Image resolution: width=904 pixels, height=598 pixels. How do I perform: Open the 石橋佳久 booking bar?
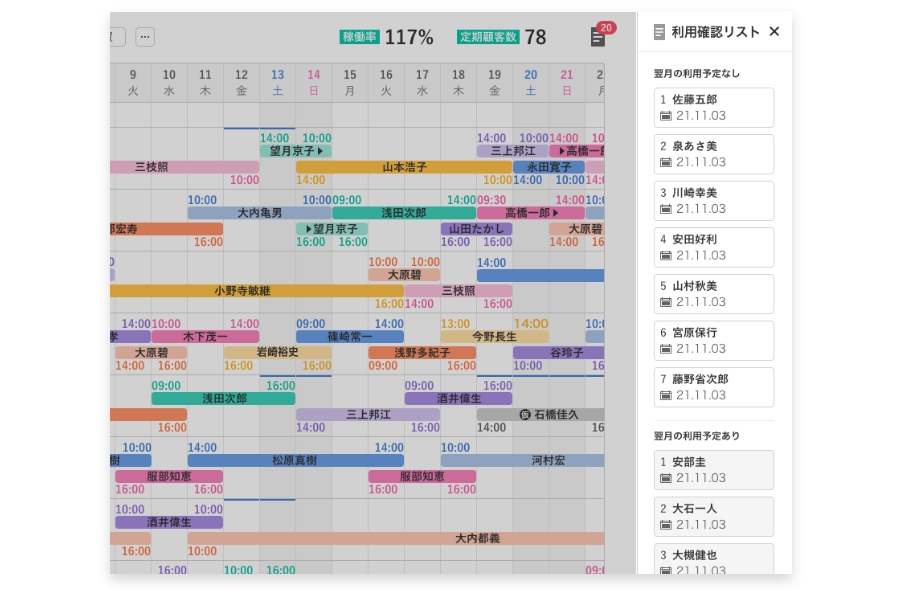click(x=541, y=415)
